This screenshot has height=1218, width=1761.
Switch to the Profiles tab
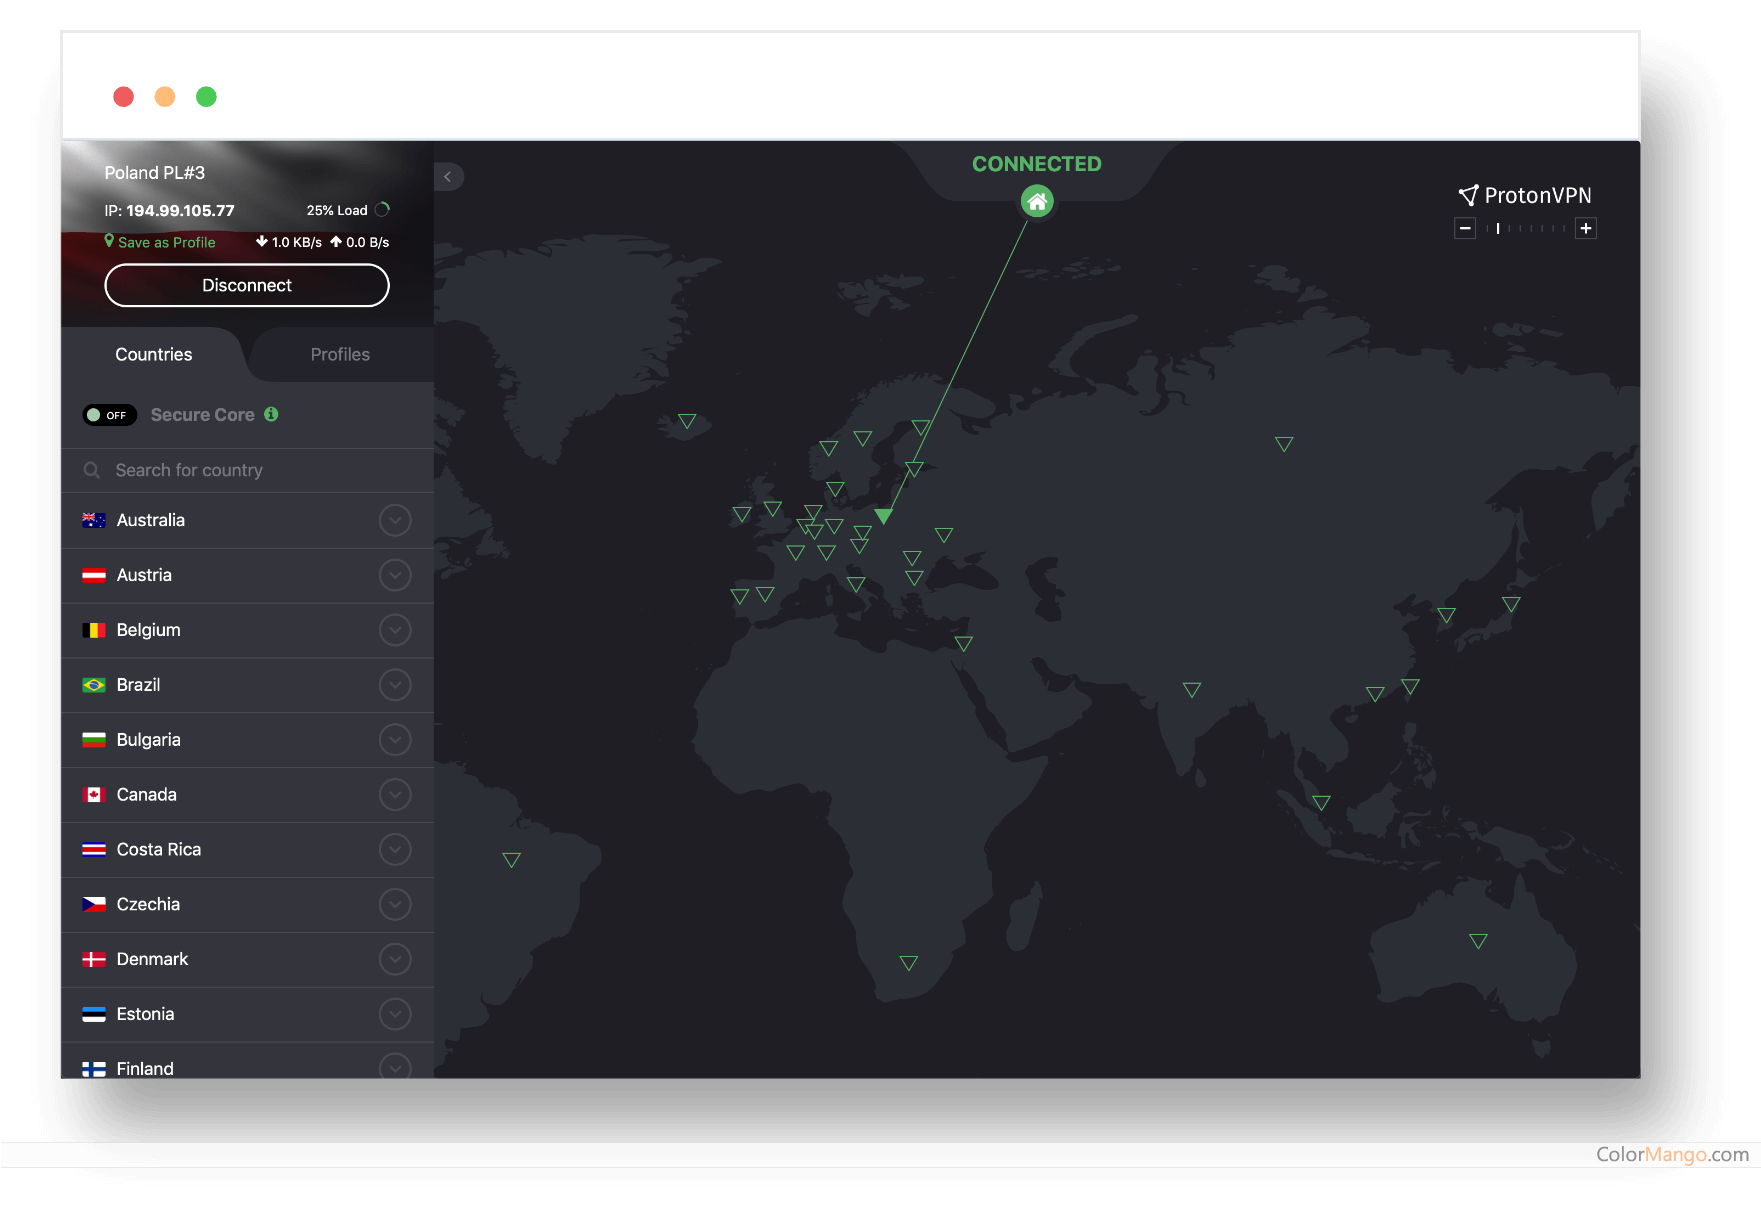(x=340, y=354)
